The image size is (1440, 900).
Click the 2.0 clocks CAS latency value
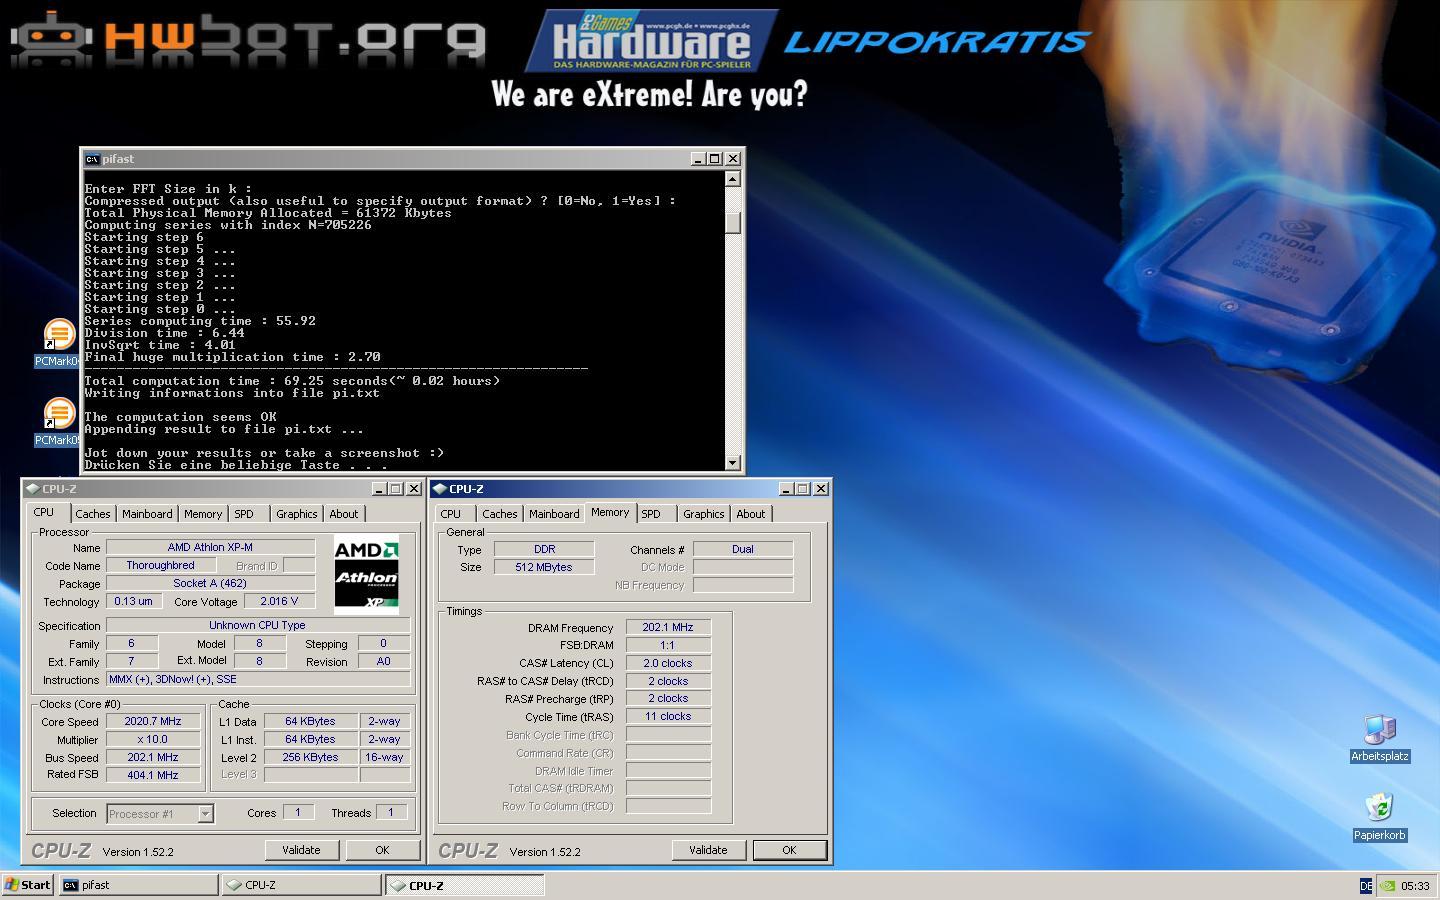668,663
